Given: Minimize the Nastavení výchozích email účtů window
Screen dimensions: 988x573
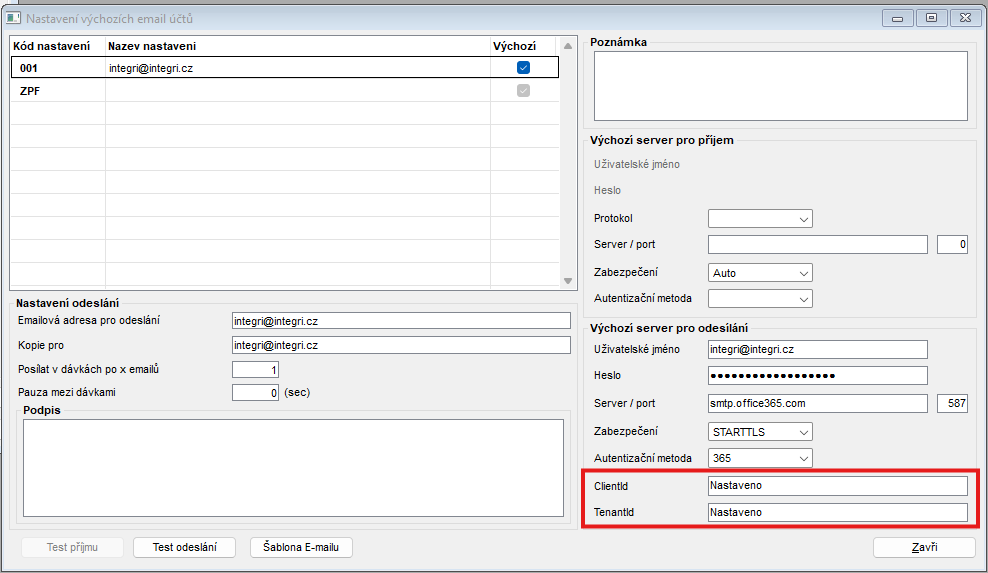Looking at the screenshot, I should [x=898, y=18].
